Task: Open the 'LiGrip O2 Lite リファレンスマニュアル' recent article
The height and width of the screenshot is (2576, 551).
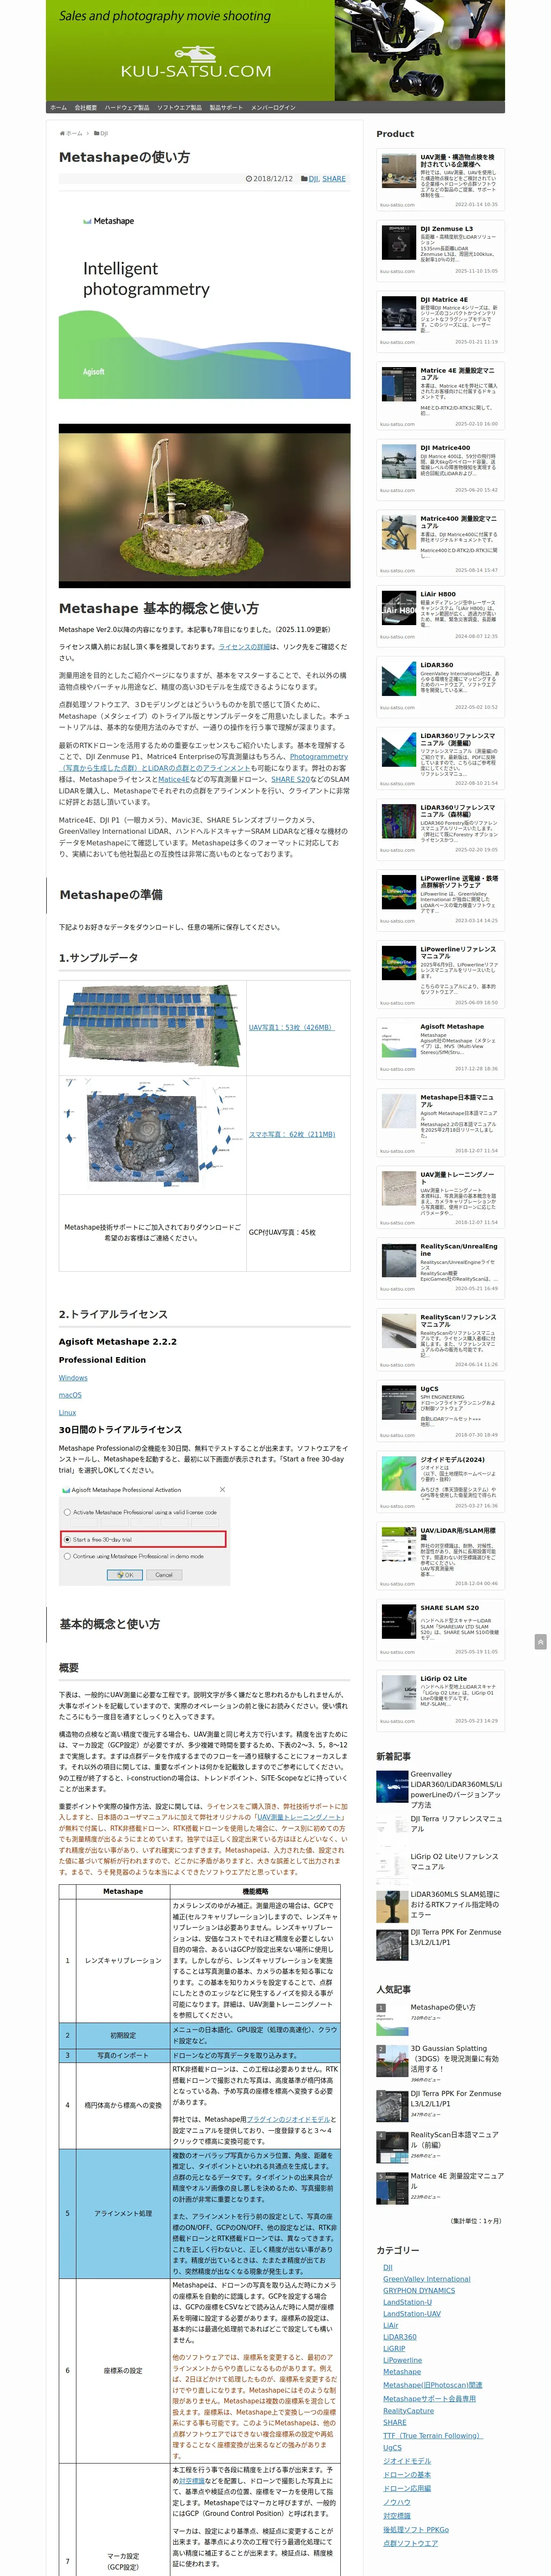Action: click(x=455, y=1862)
